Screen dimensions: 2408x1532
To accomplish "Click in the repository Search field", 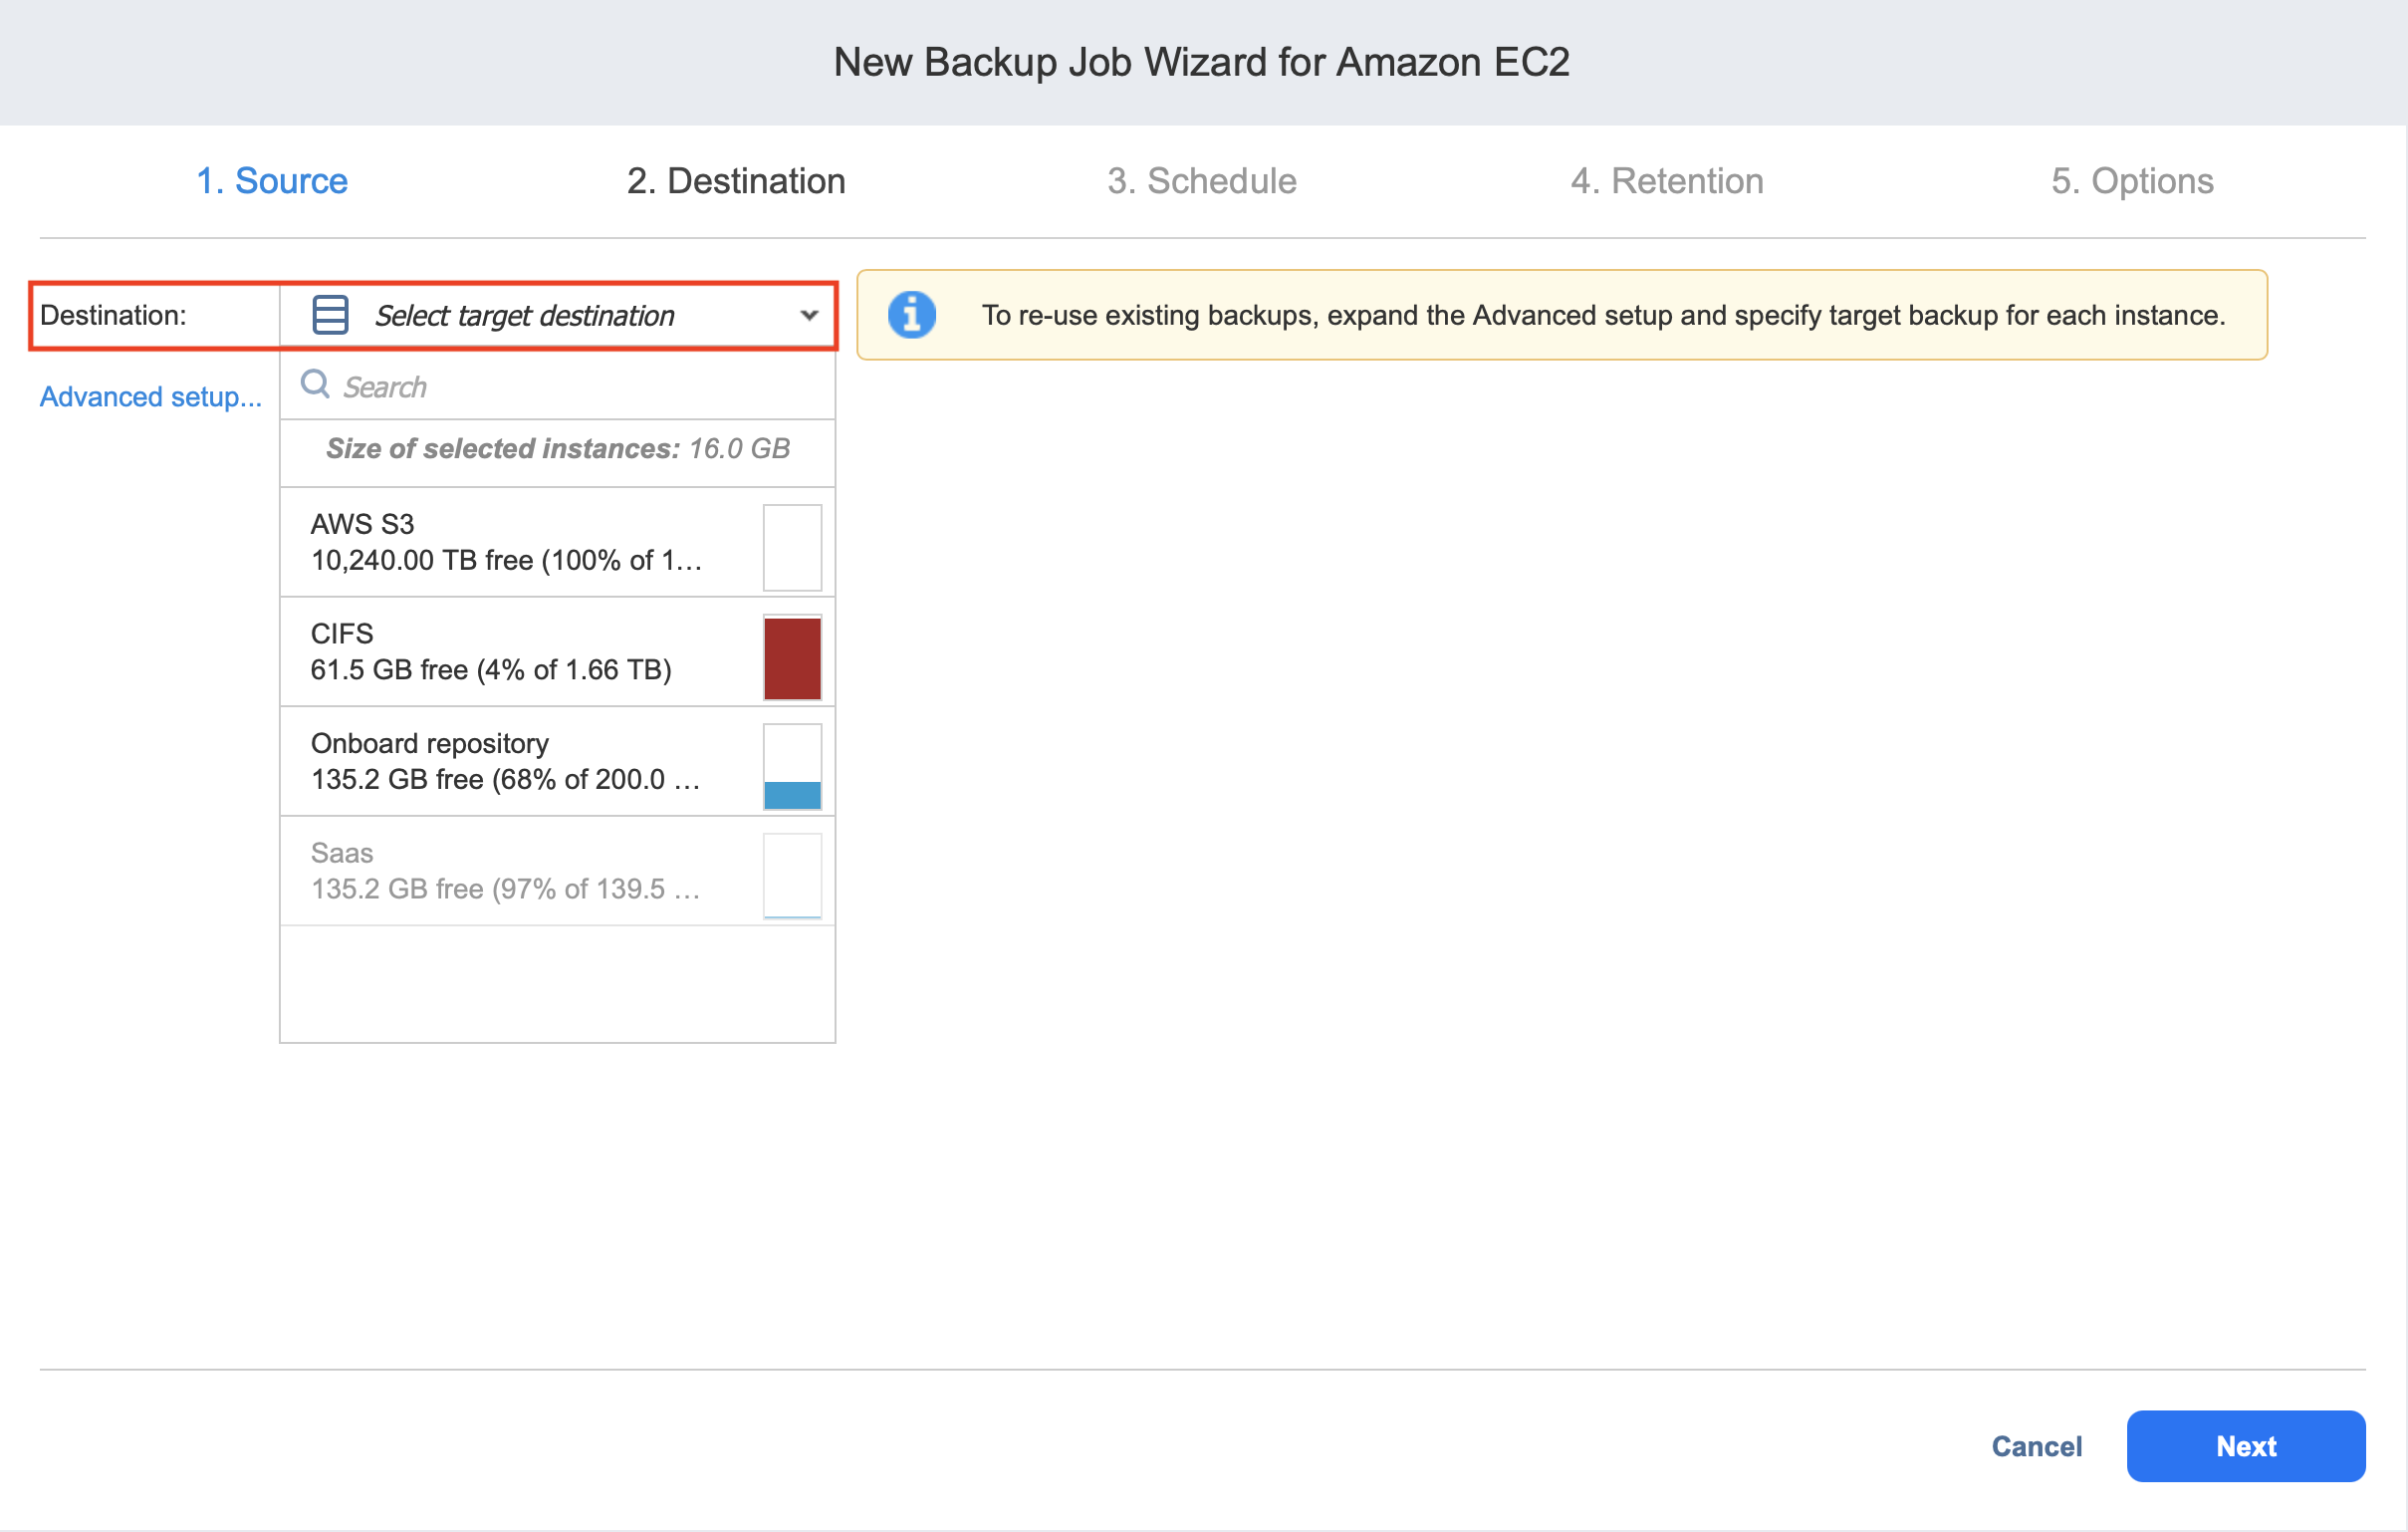I will pos(570,387).
